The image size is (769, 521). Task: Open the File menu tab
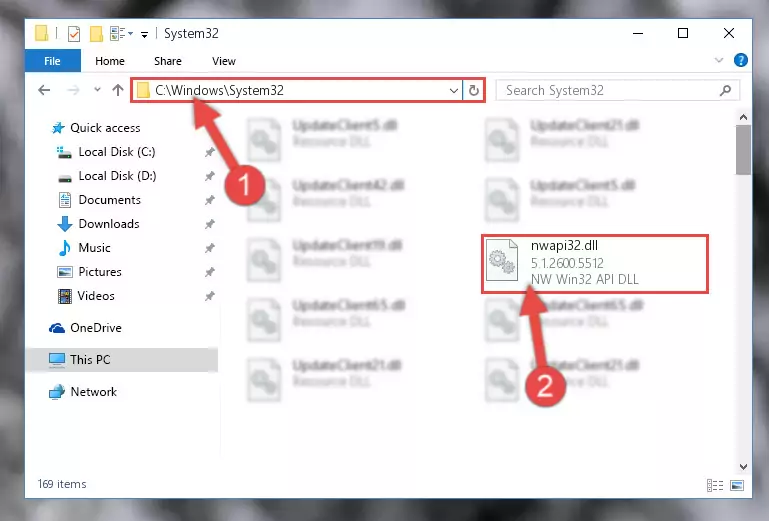pos(52,61)
